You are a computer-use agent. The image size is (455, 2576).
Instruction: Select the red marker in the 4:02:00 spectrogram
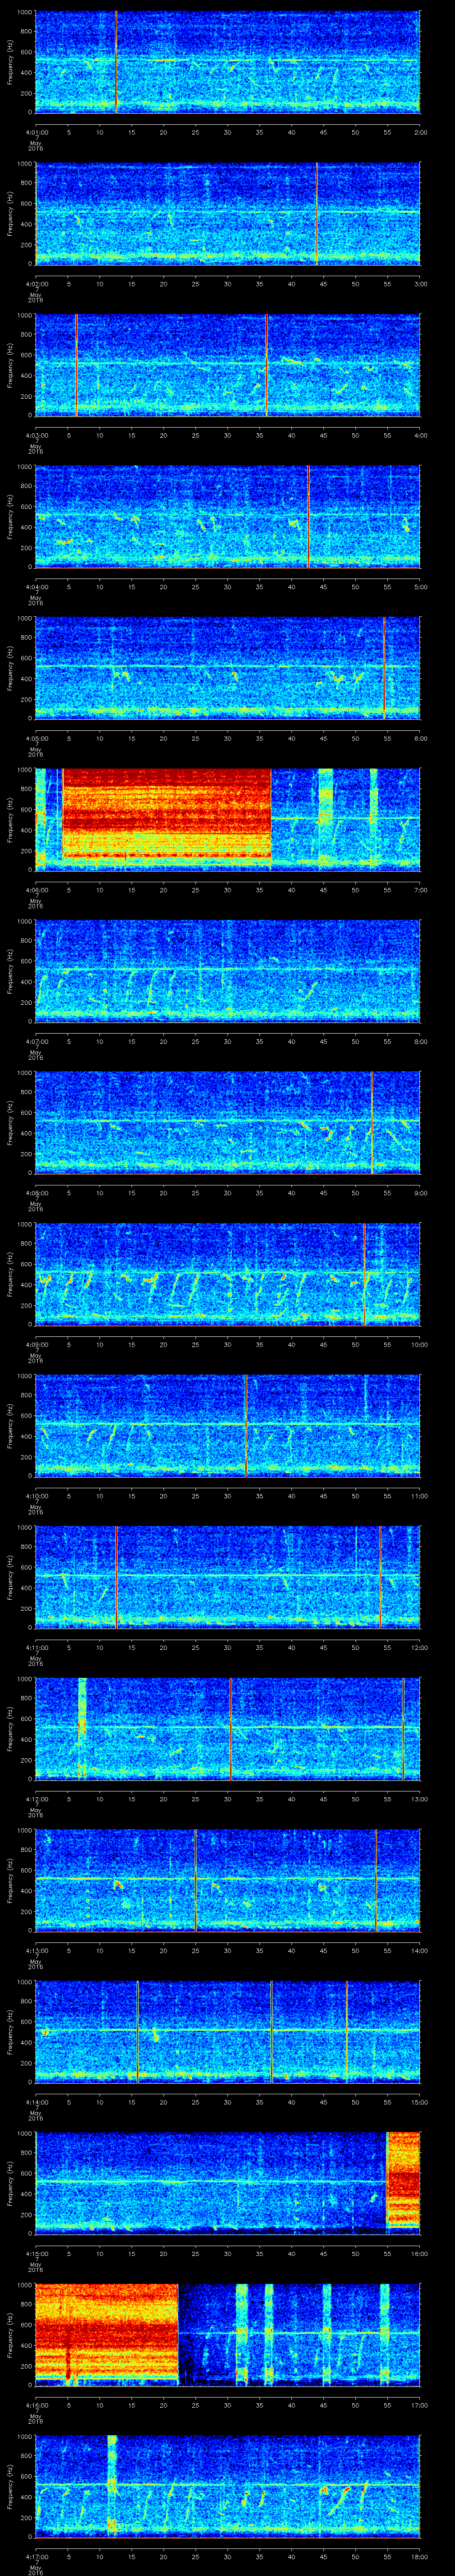coord(316,213)
